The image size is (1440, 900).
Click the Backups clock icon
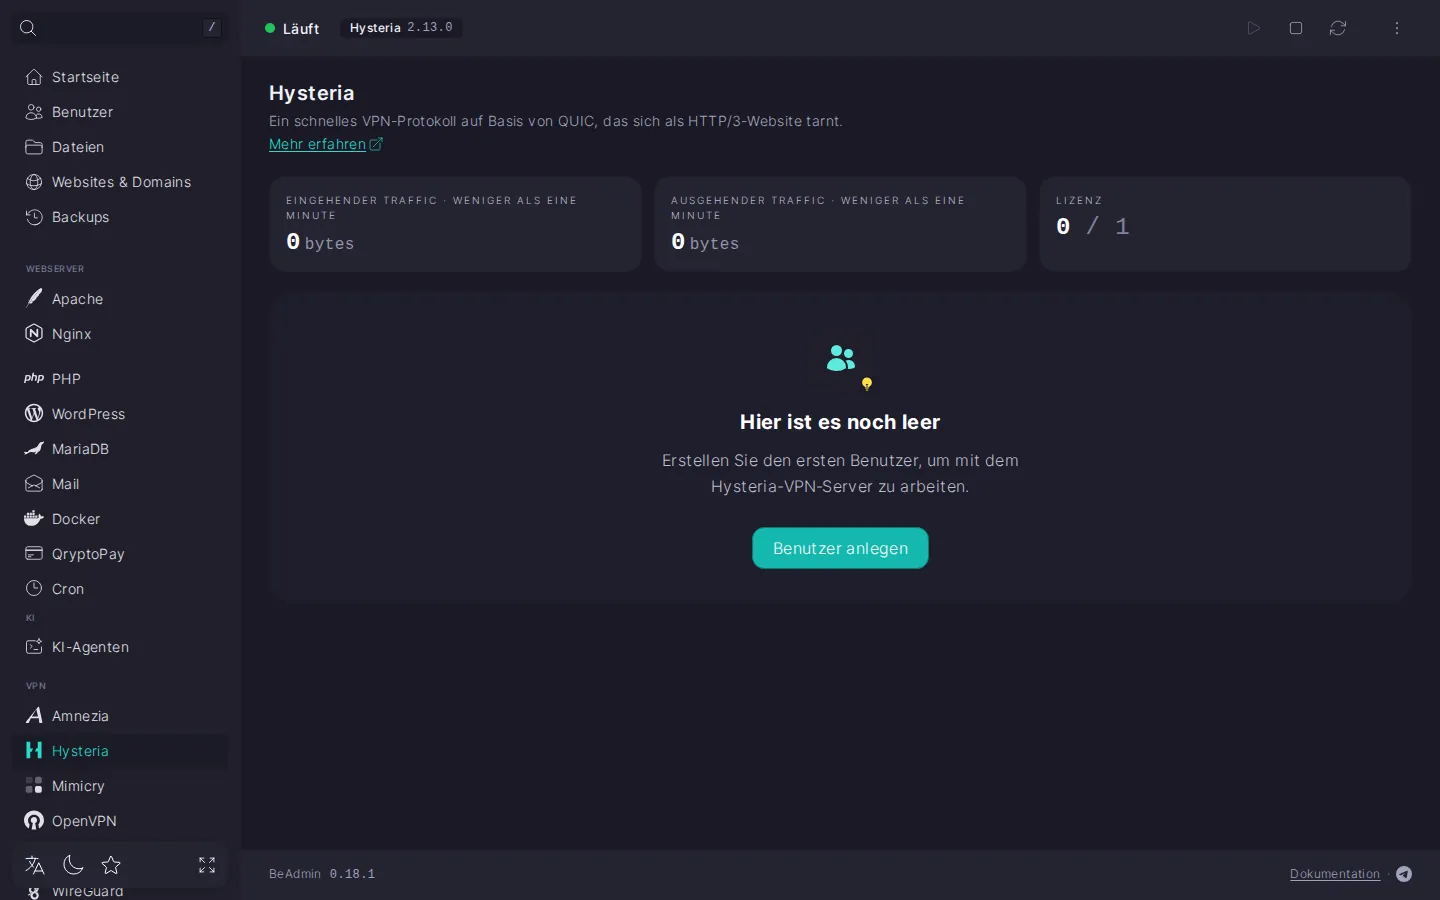pos(34,217)
